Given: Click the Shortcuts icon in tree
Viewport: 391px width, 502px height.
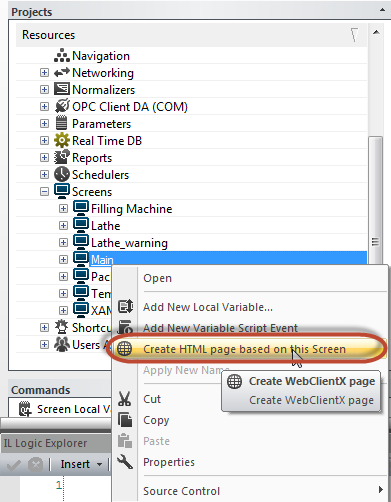Looking at the screenshot, I should (62, 327).
